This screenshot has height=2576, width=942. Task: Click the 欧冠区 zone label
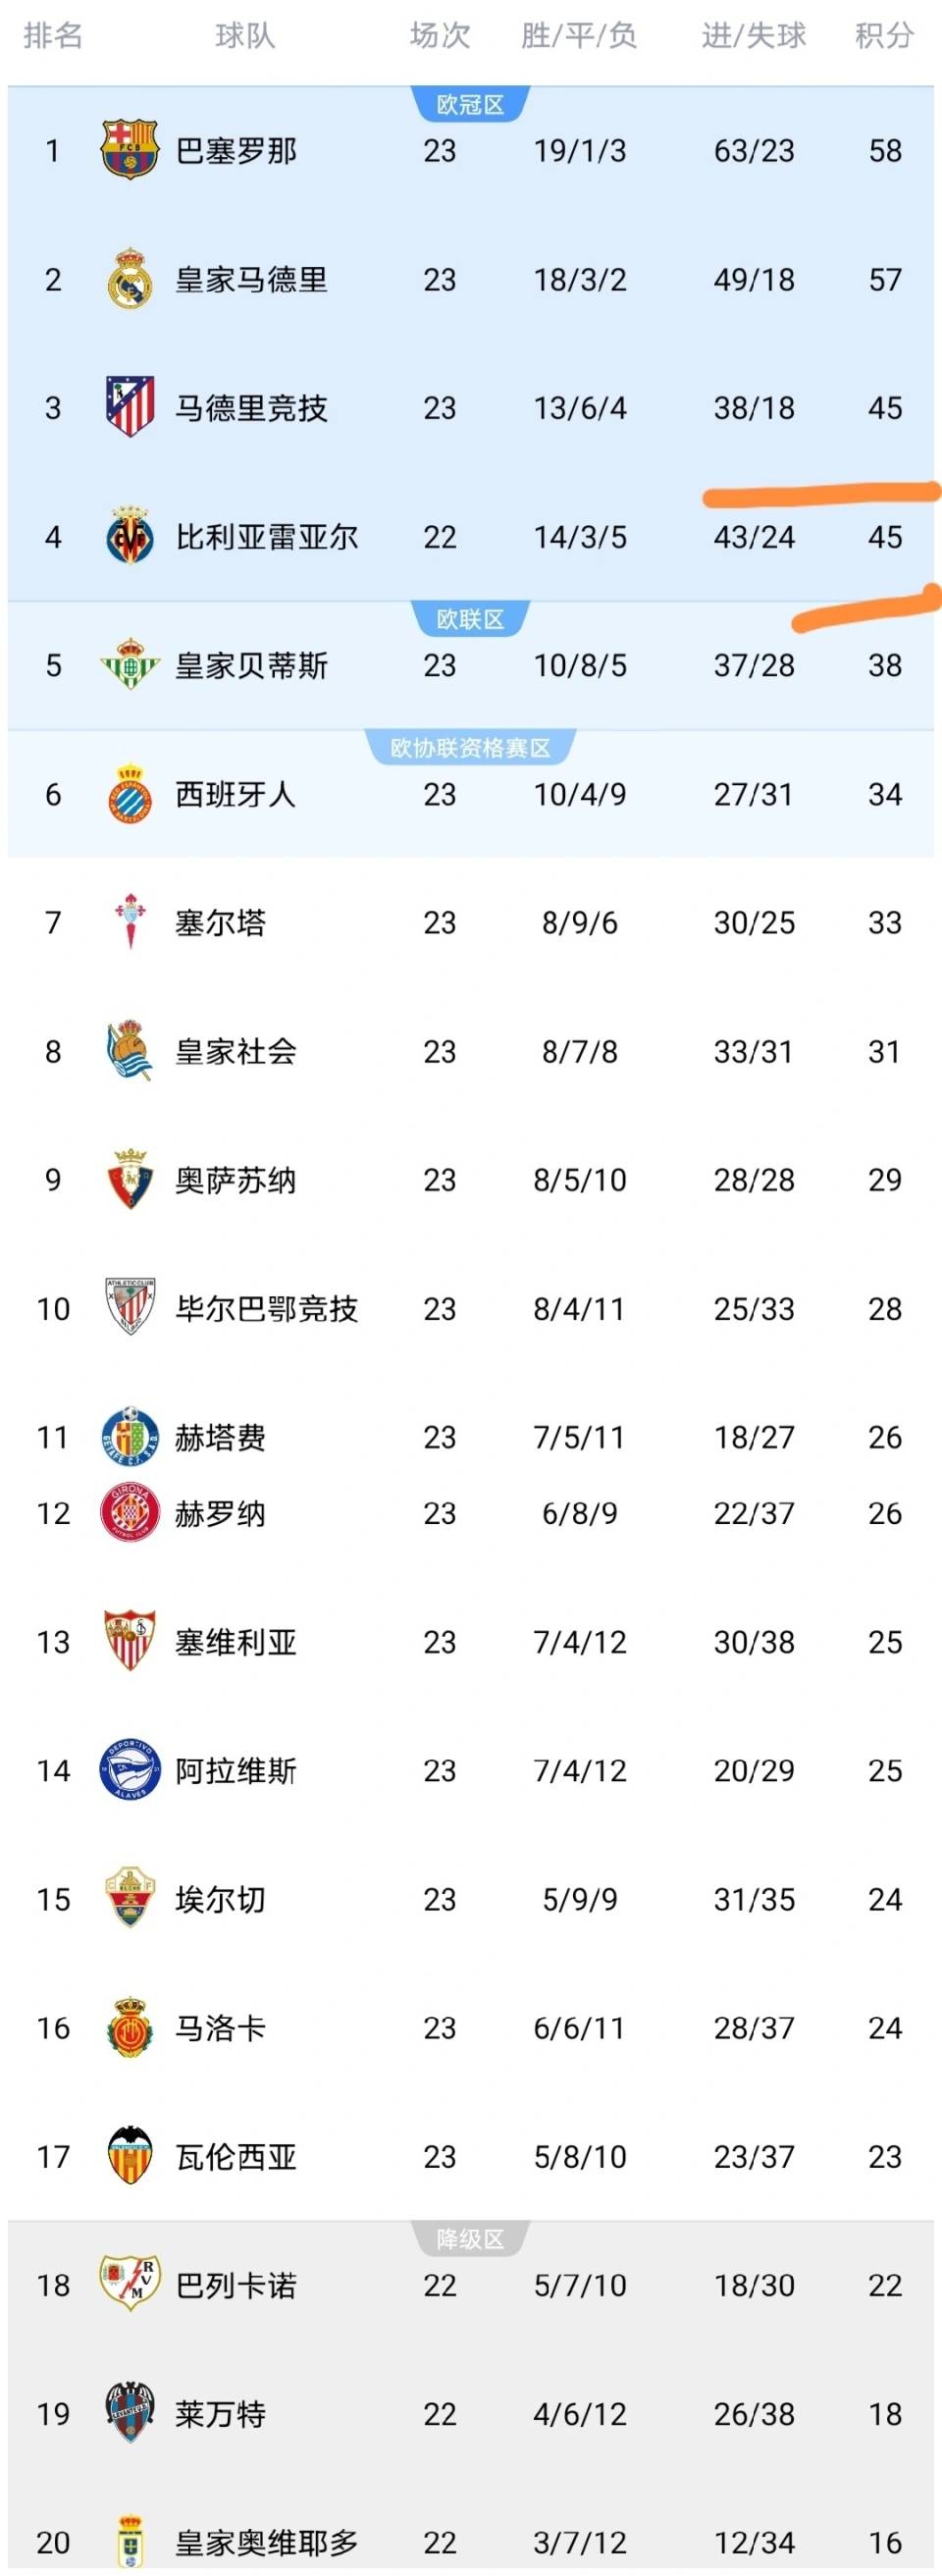click(470, 105)
